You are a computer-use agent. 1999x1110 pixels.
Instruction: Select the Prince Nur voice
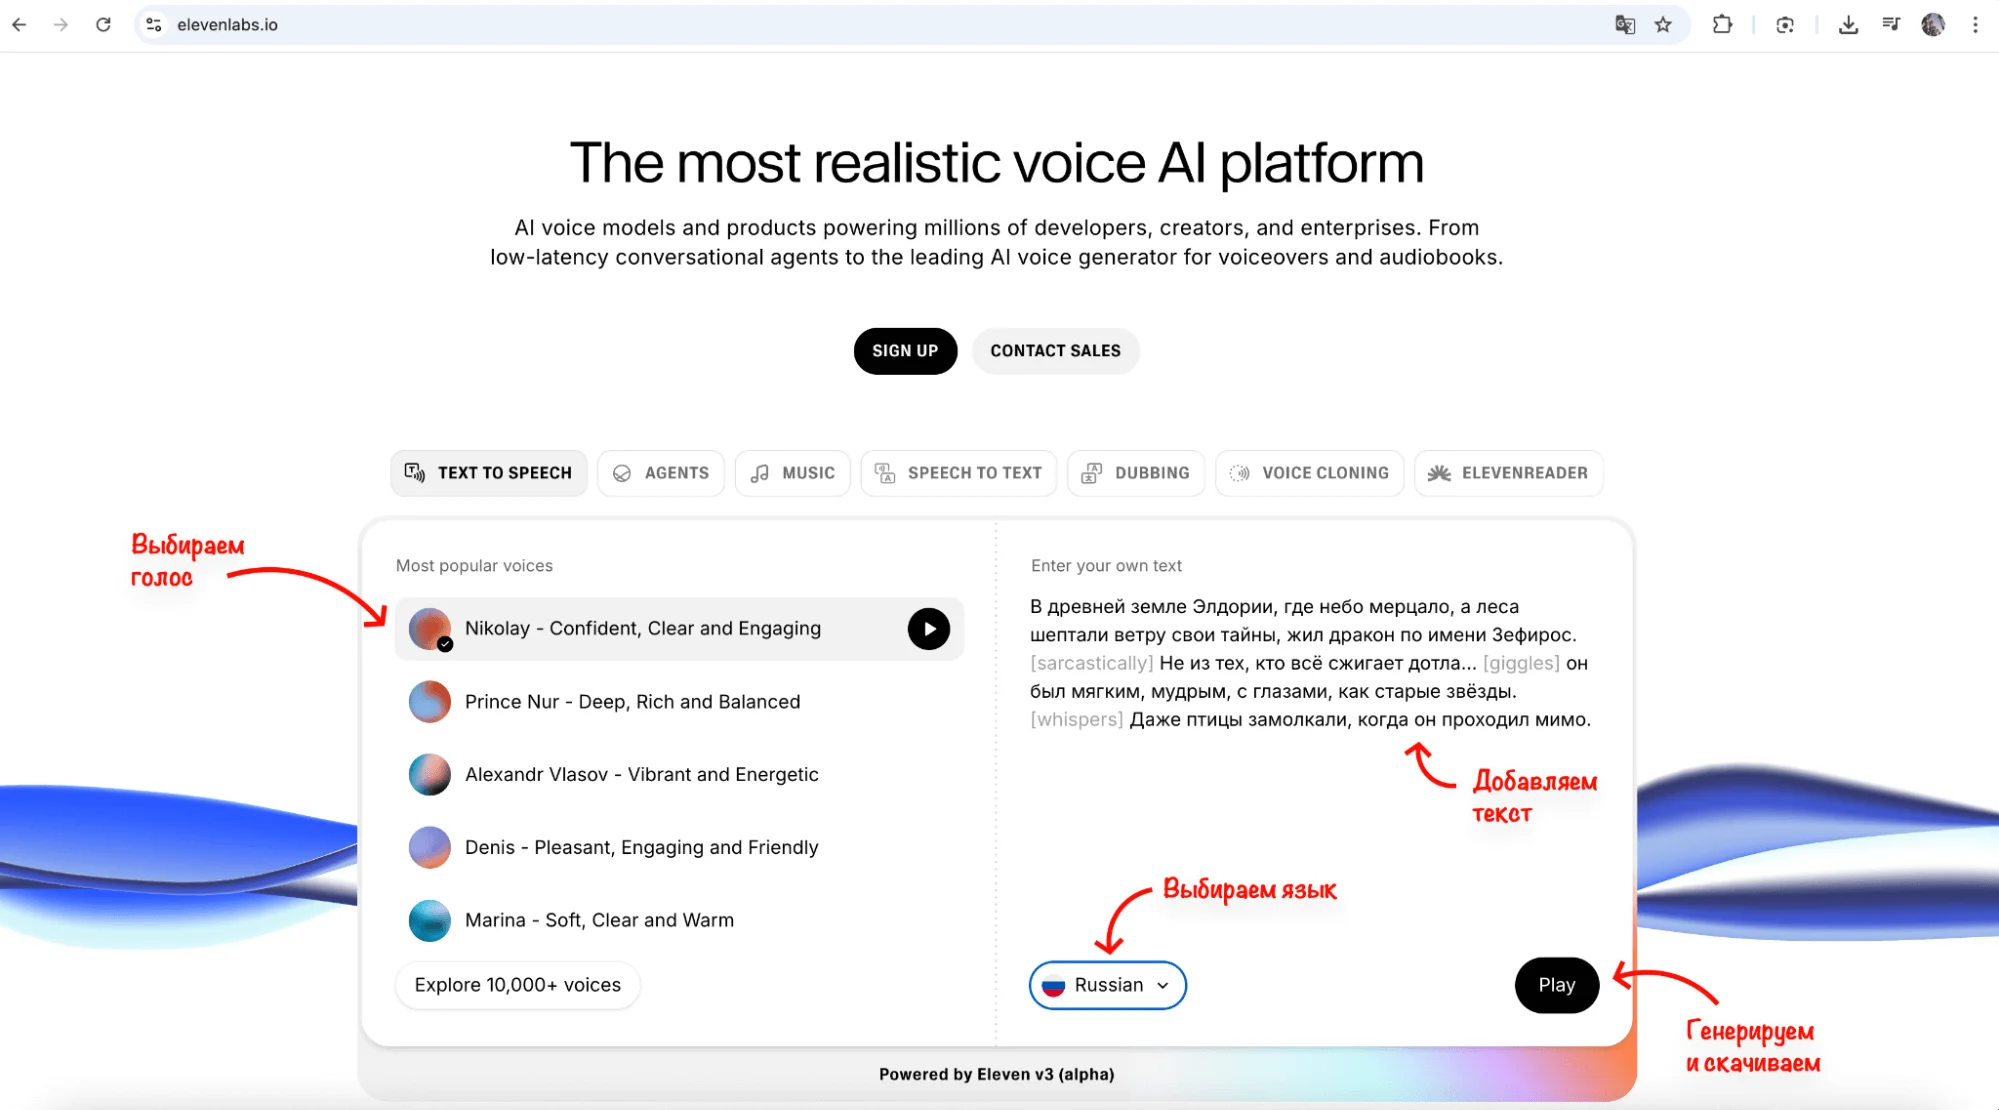click(632, 702)
